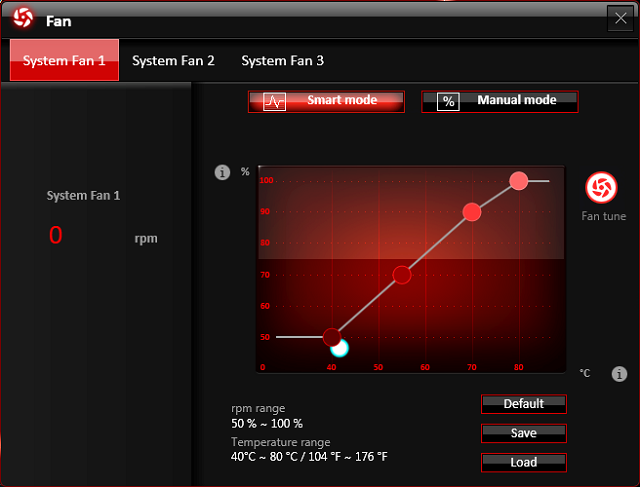
Task: Click the temperature range value text
Action: (309, 456)
